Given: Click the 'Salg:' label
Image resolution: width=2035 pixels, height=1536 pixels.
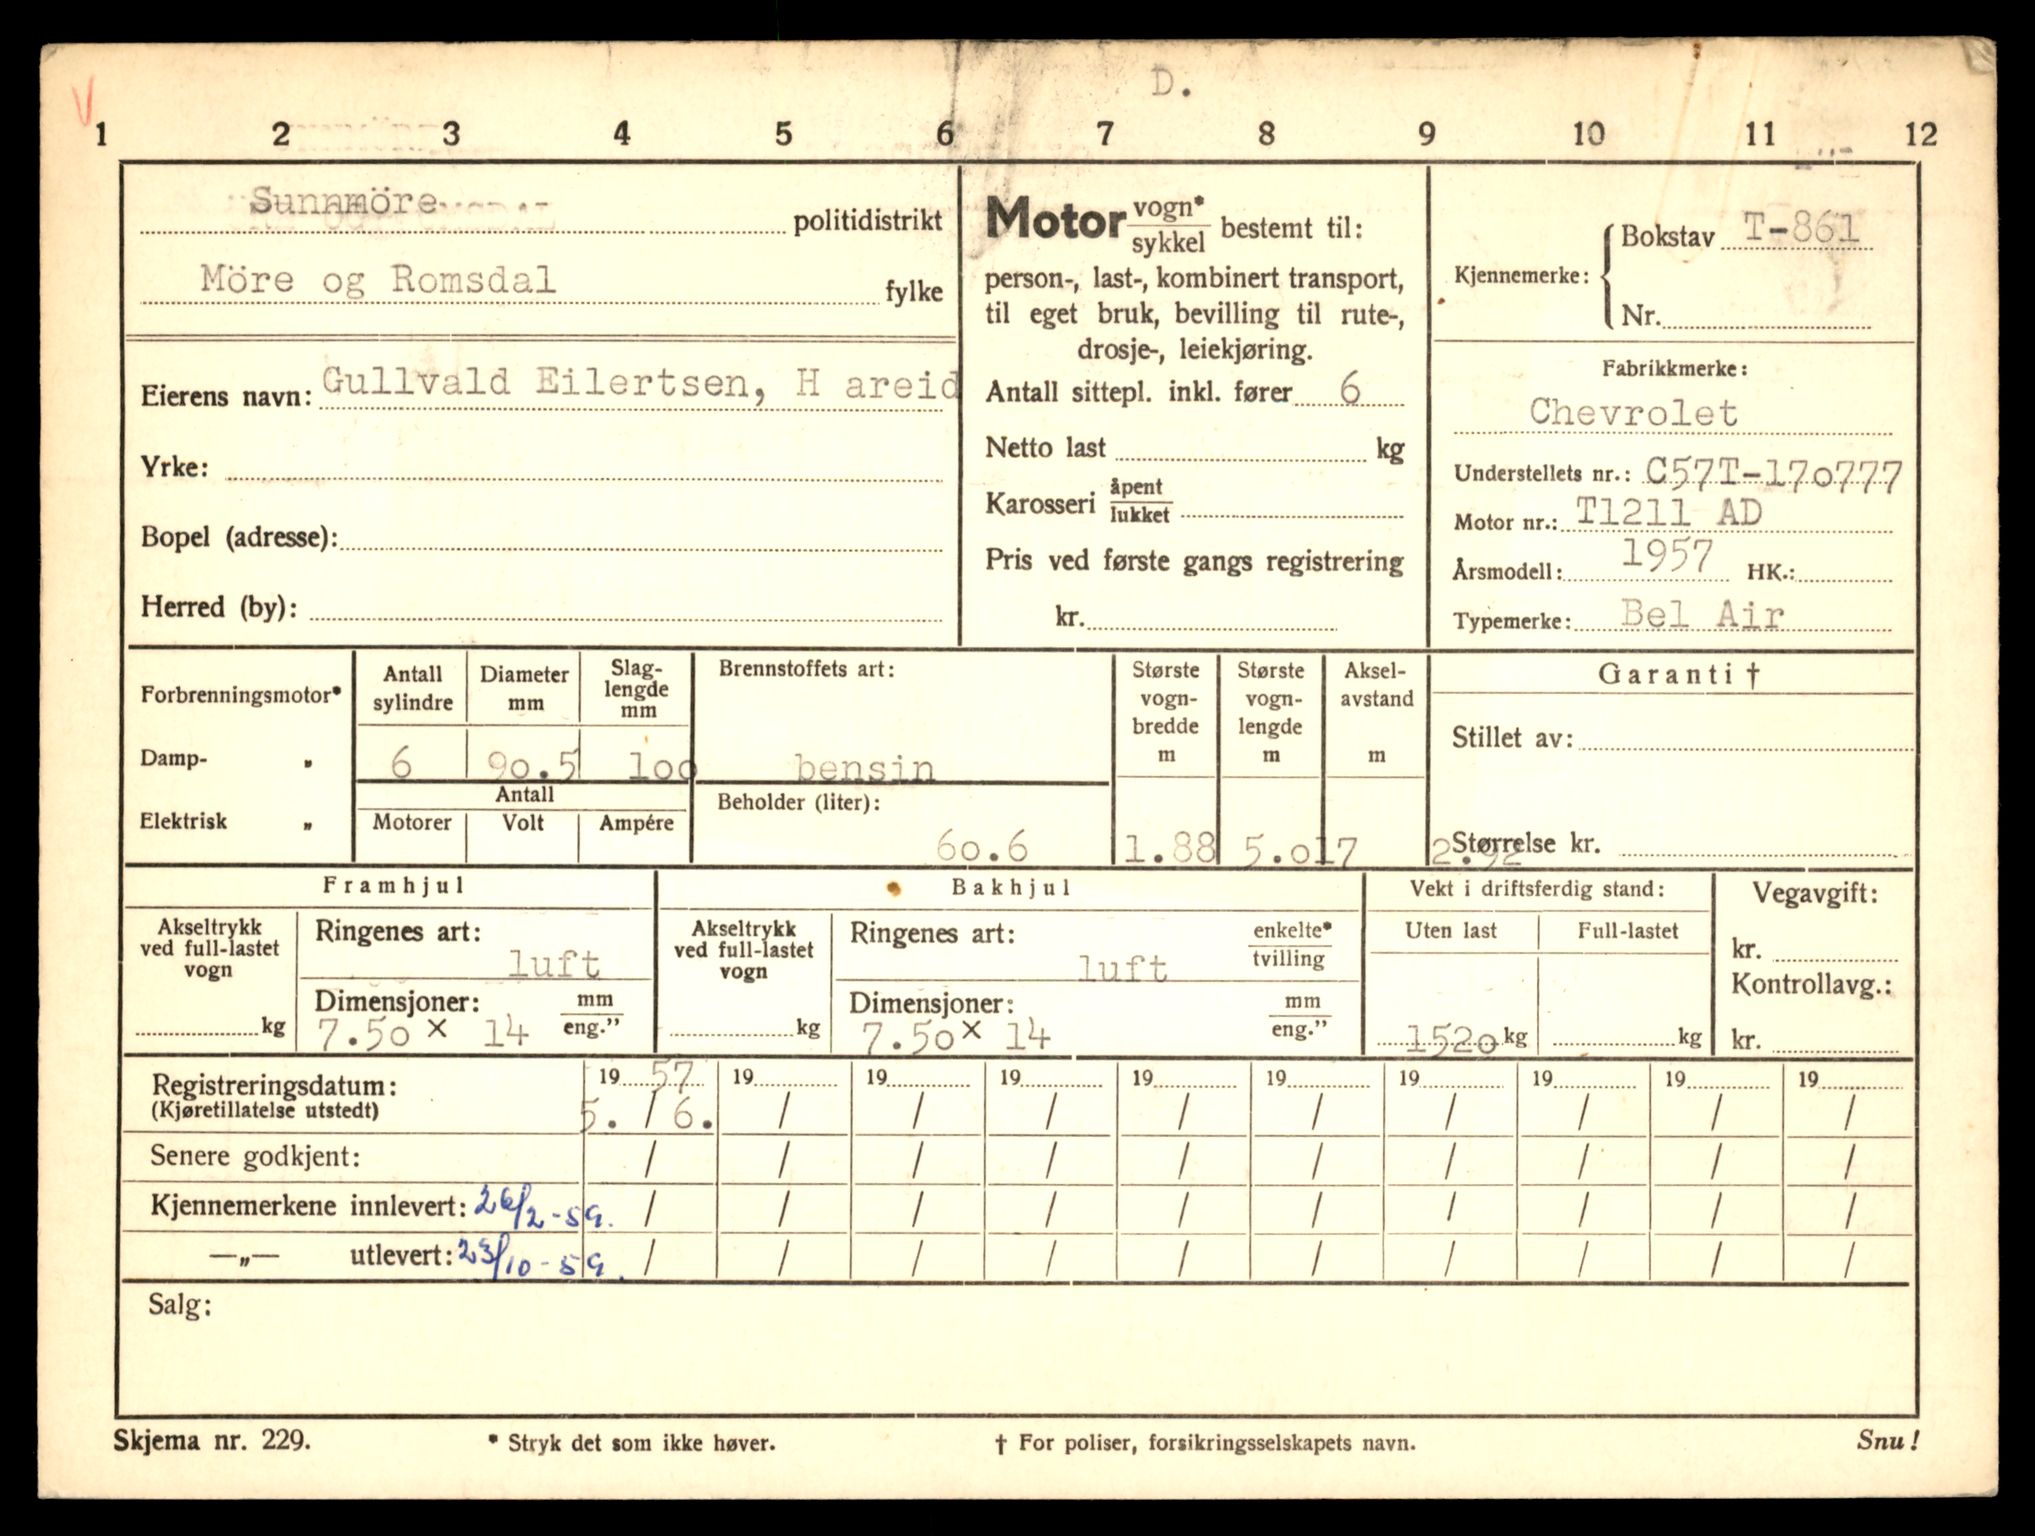Looking at the screenshot, I should point(180,1305).
